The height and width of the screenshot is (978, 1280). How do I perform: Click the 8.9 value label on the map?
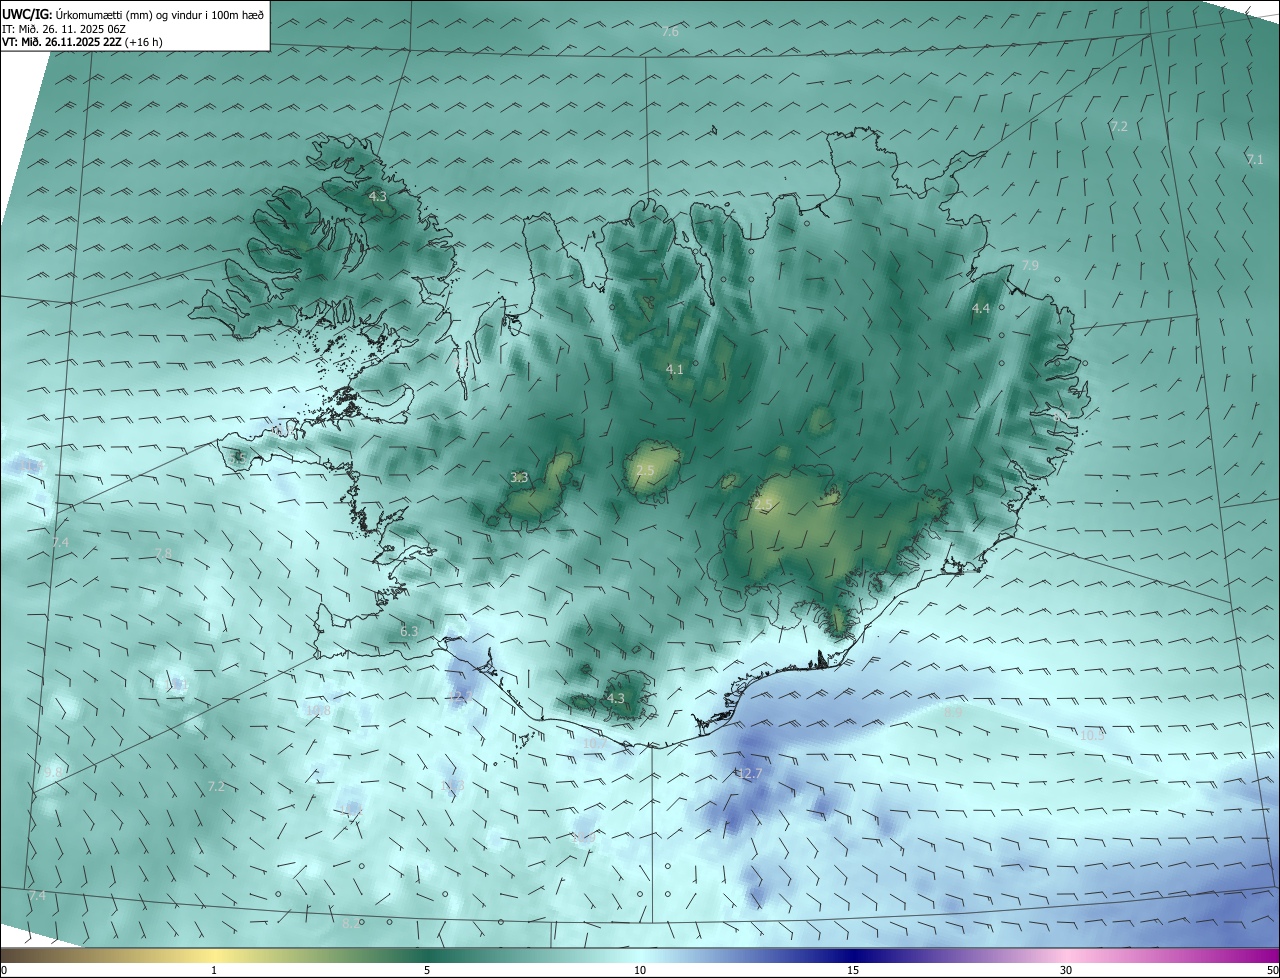[954, 713]
